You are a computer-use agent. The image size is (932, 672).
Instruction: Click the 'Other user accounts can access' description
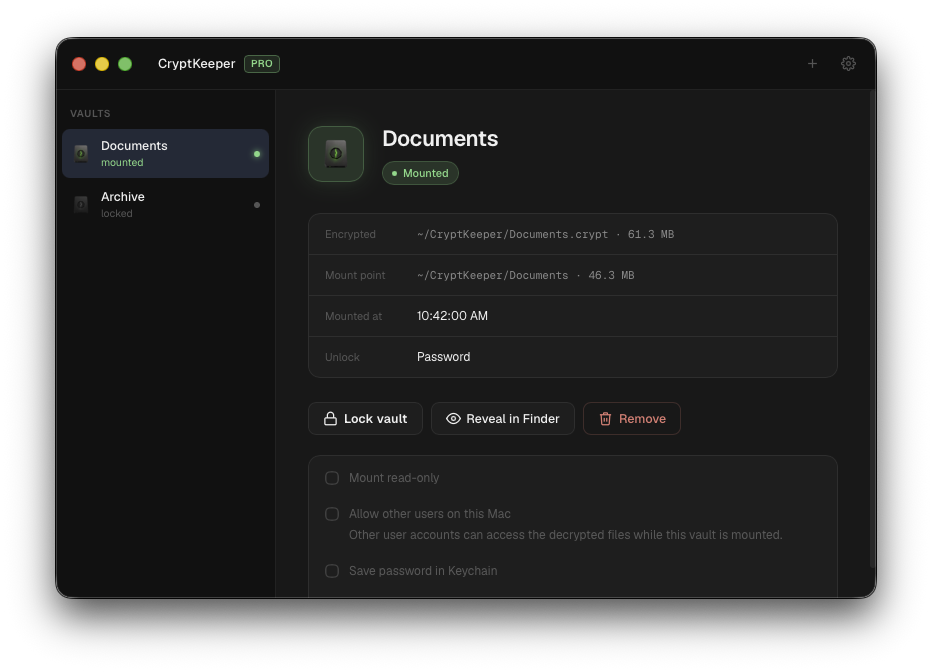click(x=565, y=535)
